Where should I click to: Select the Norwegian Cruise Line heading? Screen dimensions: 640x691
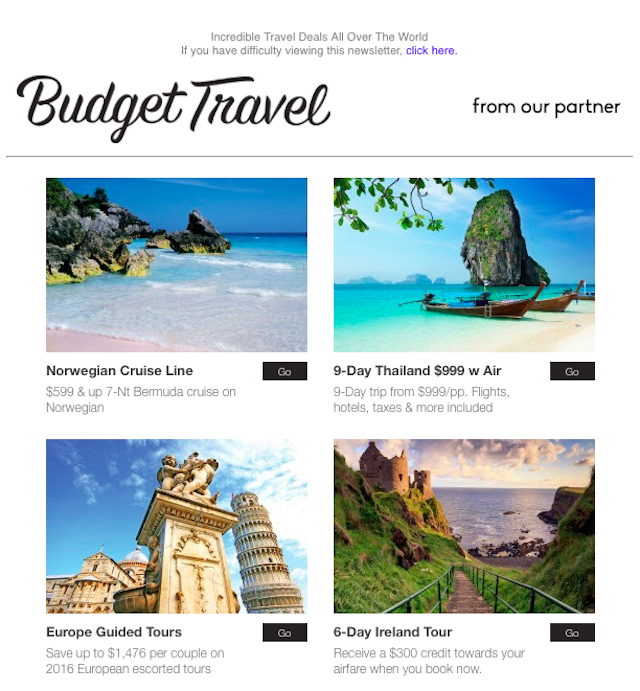click(119, 371)
